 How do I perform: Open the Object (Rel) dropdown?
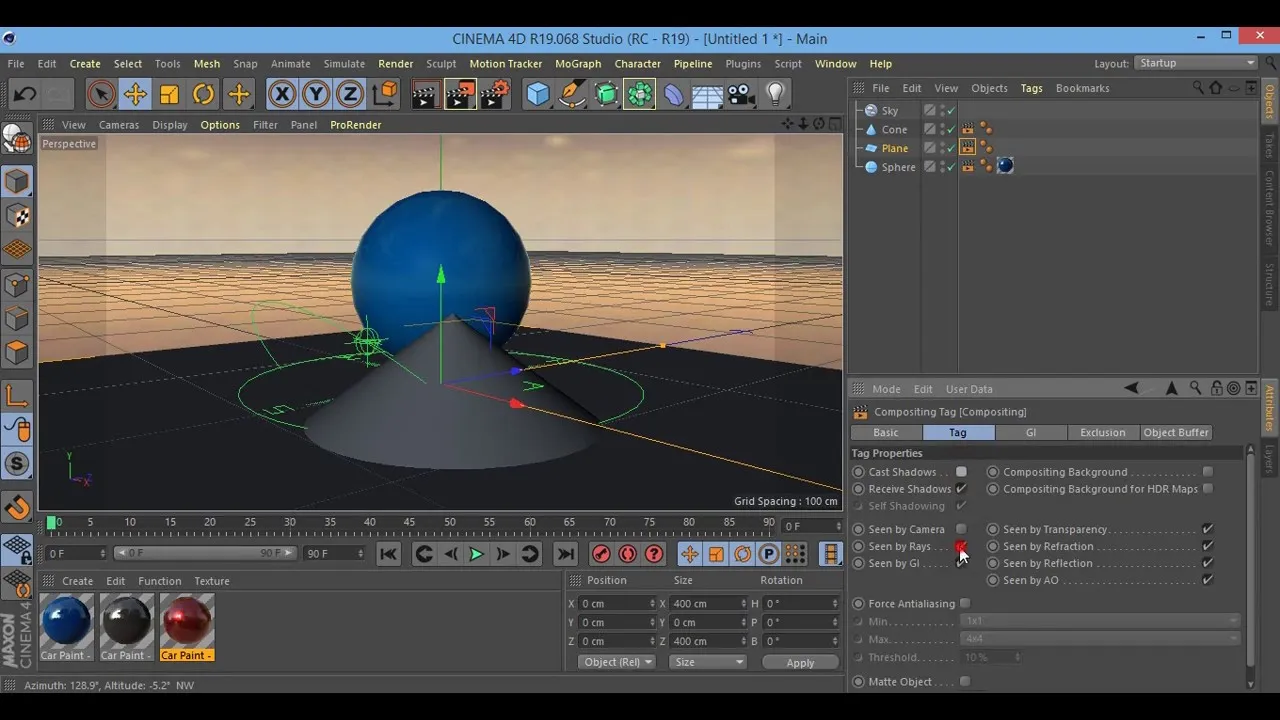[616, 662]
